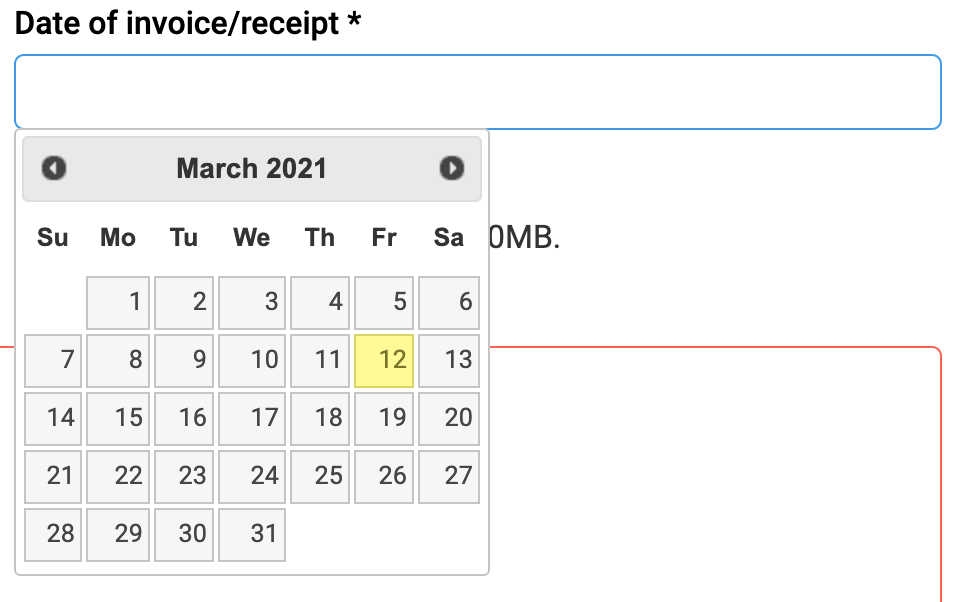The width and height of the screenshot is (968, 602).
Task: Choose March 5 on the datepicker
Action: [384, 302]
